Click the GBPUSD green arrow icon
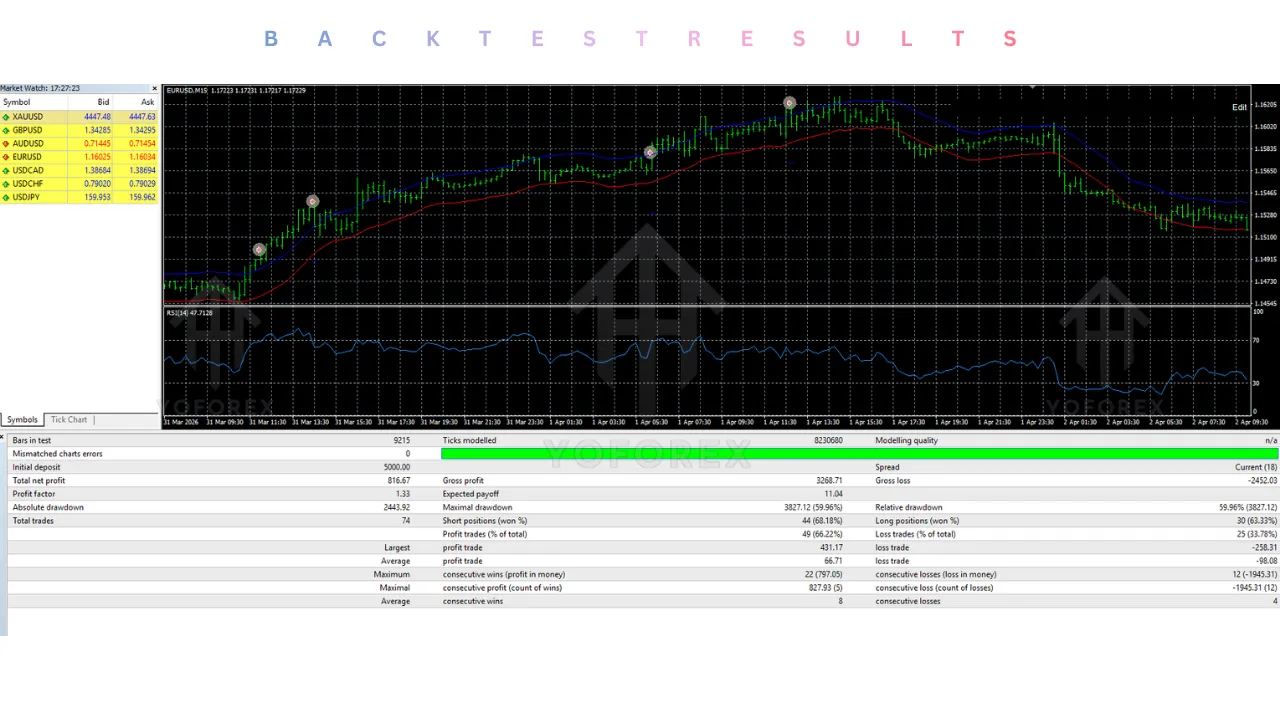This screenshot has height=720, width=1280. tap(6, 130)
